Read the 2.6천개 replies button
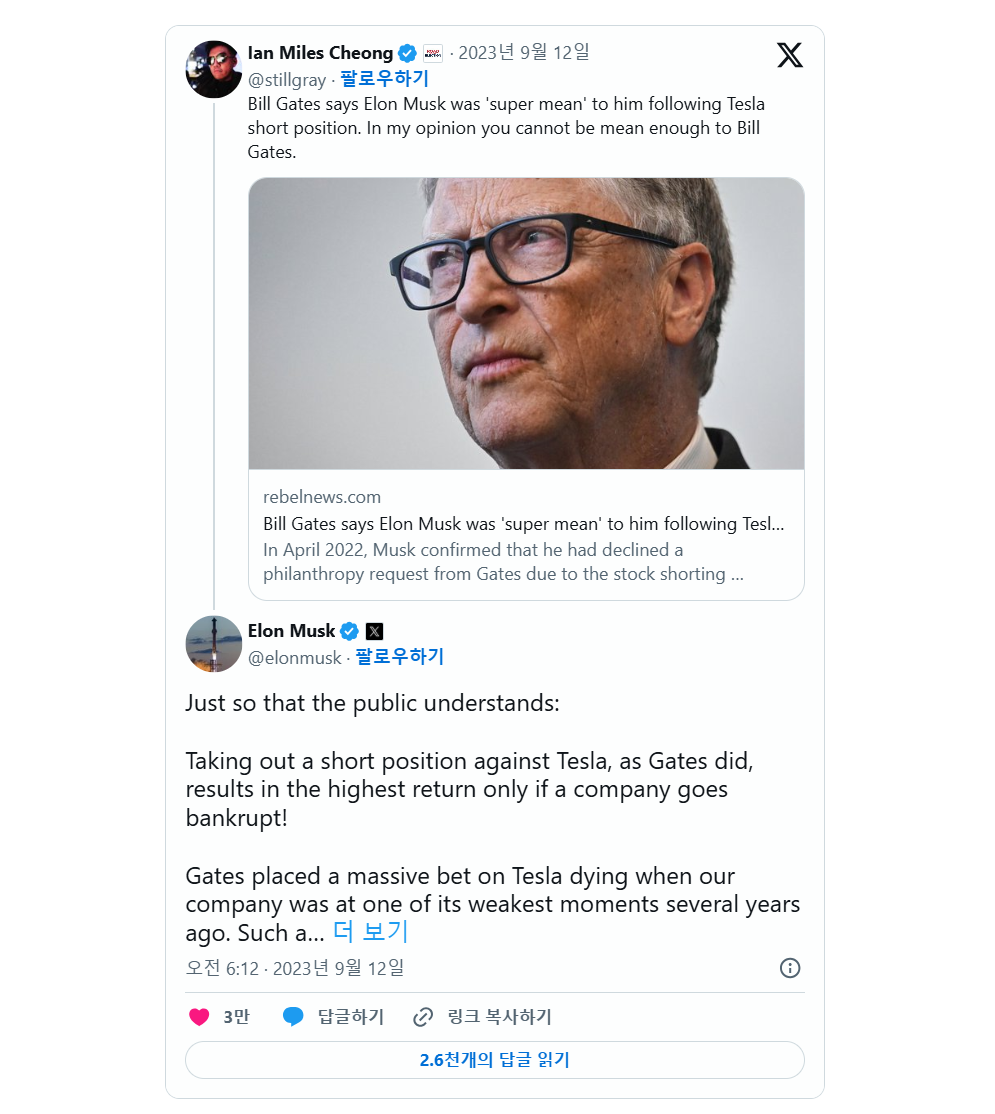 [495, 1060]
